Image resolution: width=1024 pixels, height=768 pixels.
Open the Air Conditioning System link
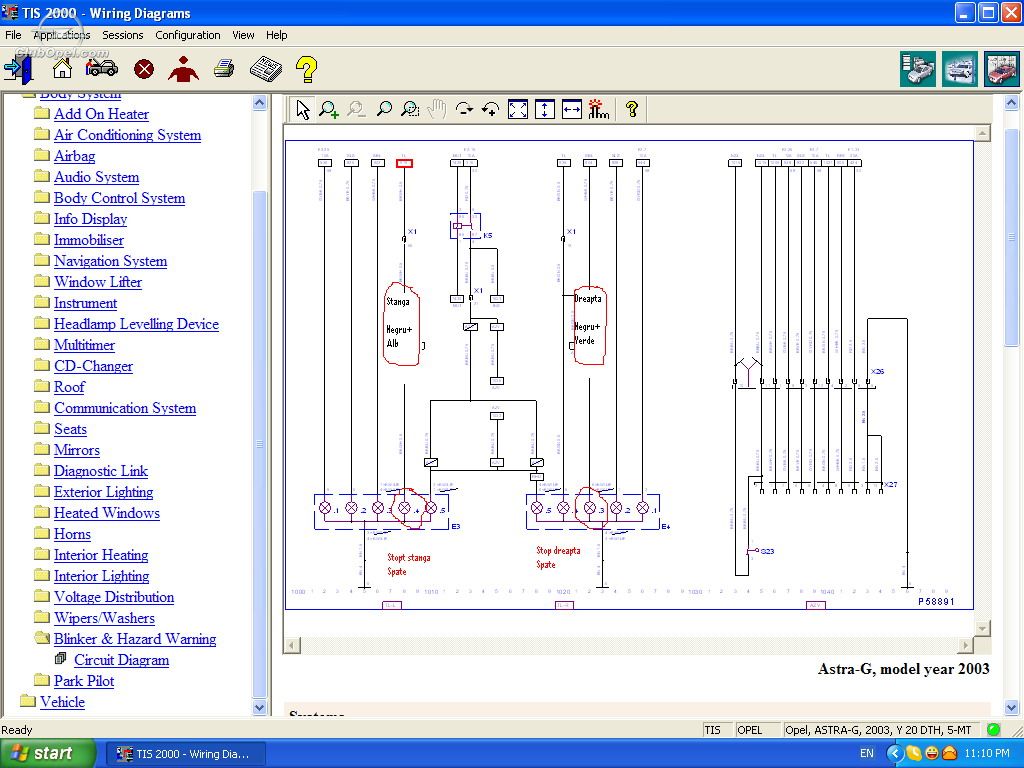pos(127,135)
